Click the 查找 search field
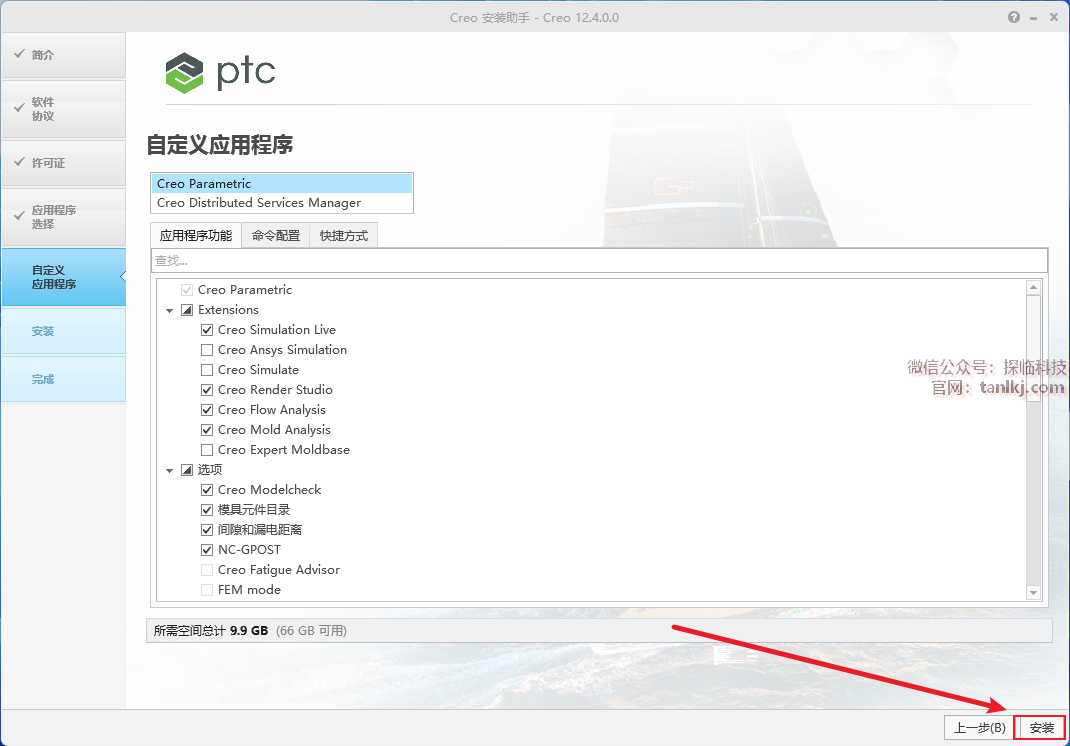Viewport: 1070px width, 746px height. click(599, 261)
